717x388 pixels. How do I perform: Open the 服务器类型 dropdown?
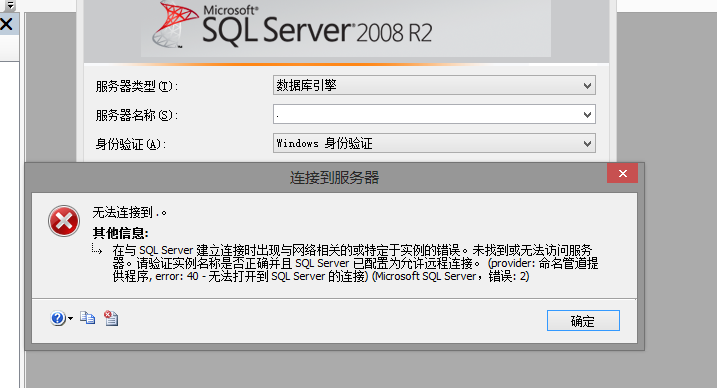coord(434,85)
